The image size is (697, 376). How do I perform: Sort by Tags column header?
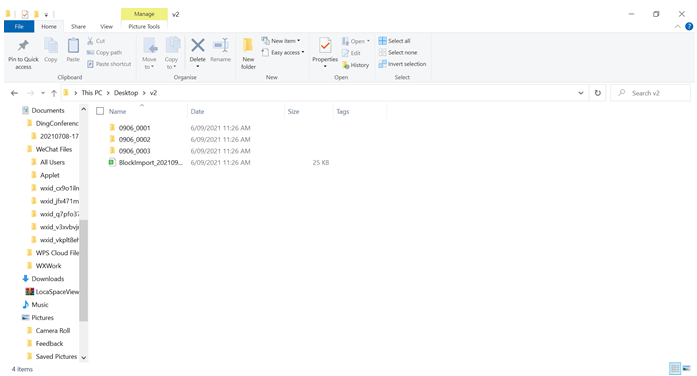[360, 111]
